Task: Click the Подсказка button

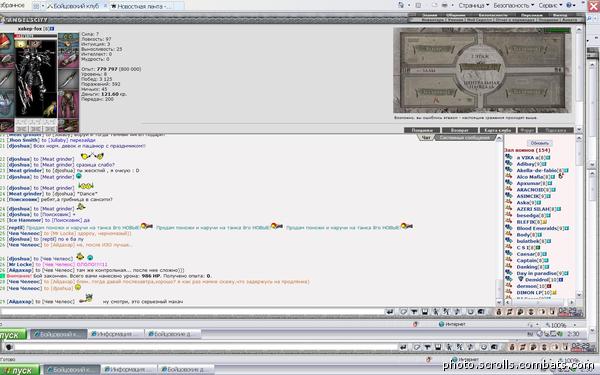Action: click(555, 130)
